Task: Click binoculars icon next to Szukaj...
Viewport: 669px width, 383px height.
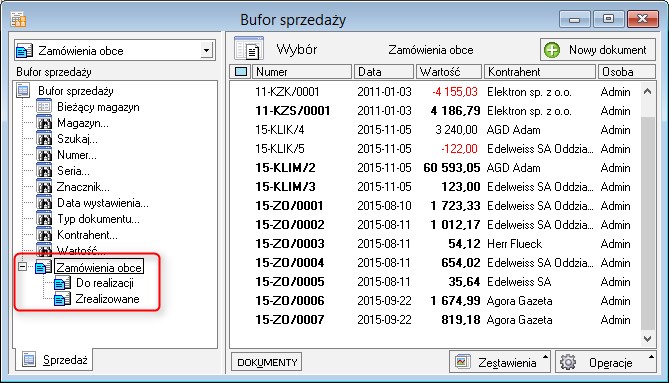Action: point(44,139)
